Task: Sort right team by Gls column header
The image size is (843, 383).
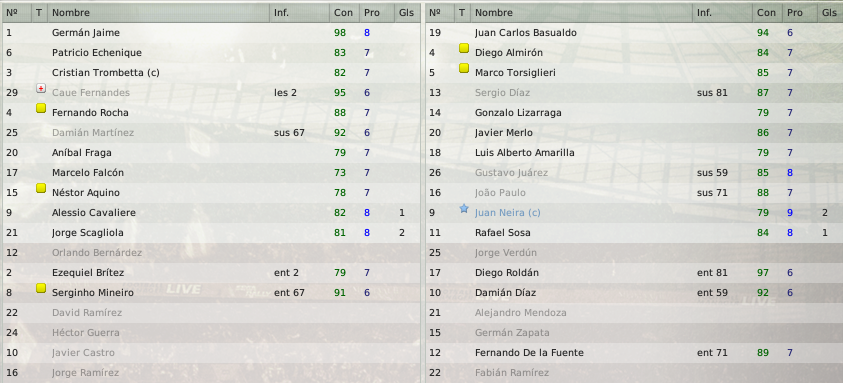Action: (x=830, y=12)
